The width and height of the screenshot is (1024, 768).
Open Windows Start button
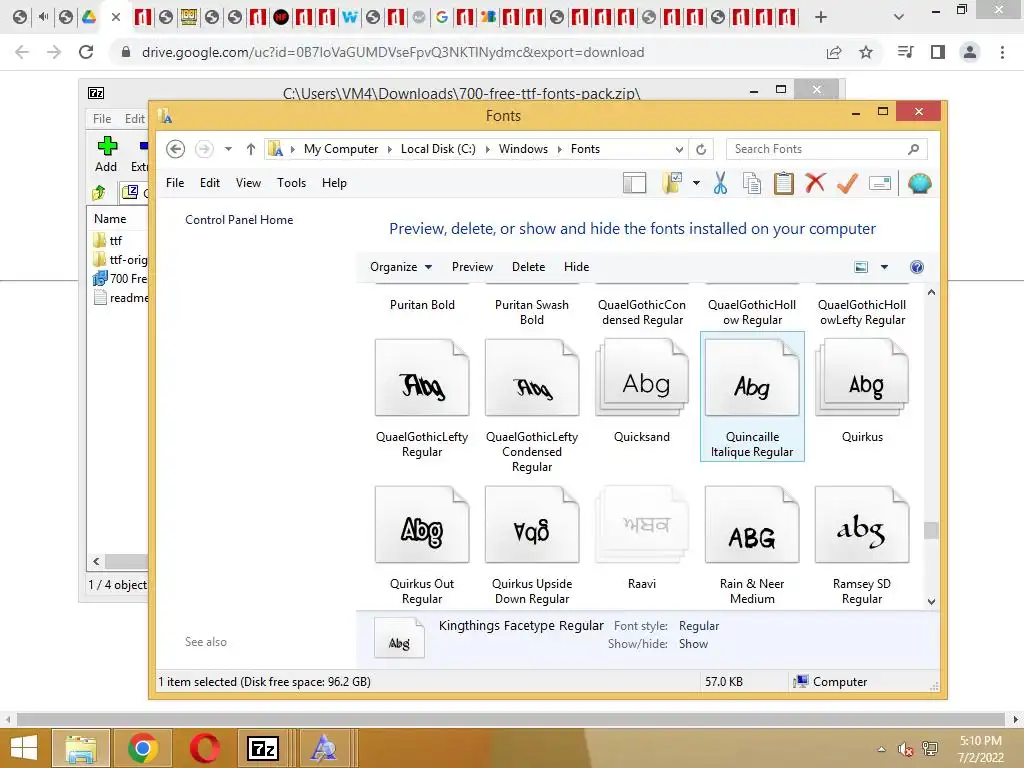pos(24,748)
